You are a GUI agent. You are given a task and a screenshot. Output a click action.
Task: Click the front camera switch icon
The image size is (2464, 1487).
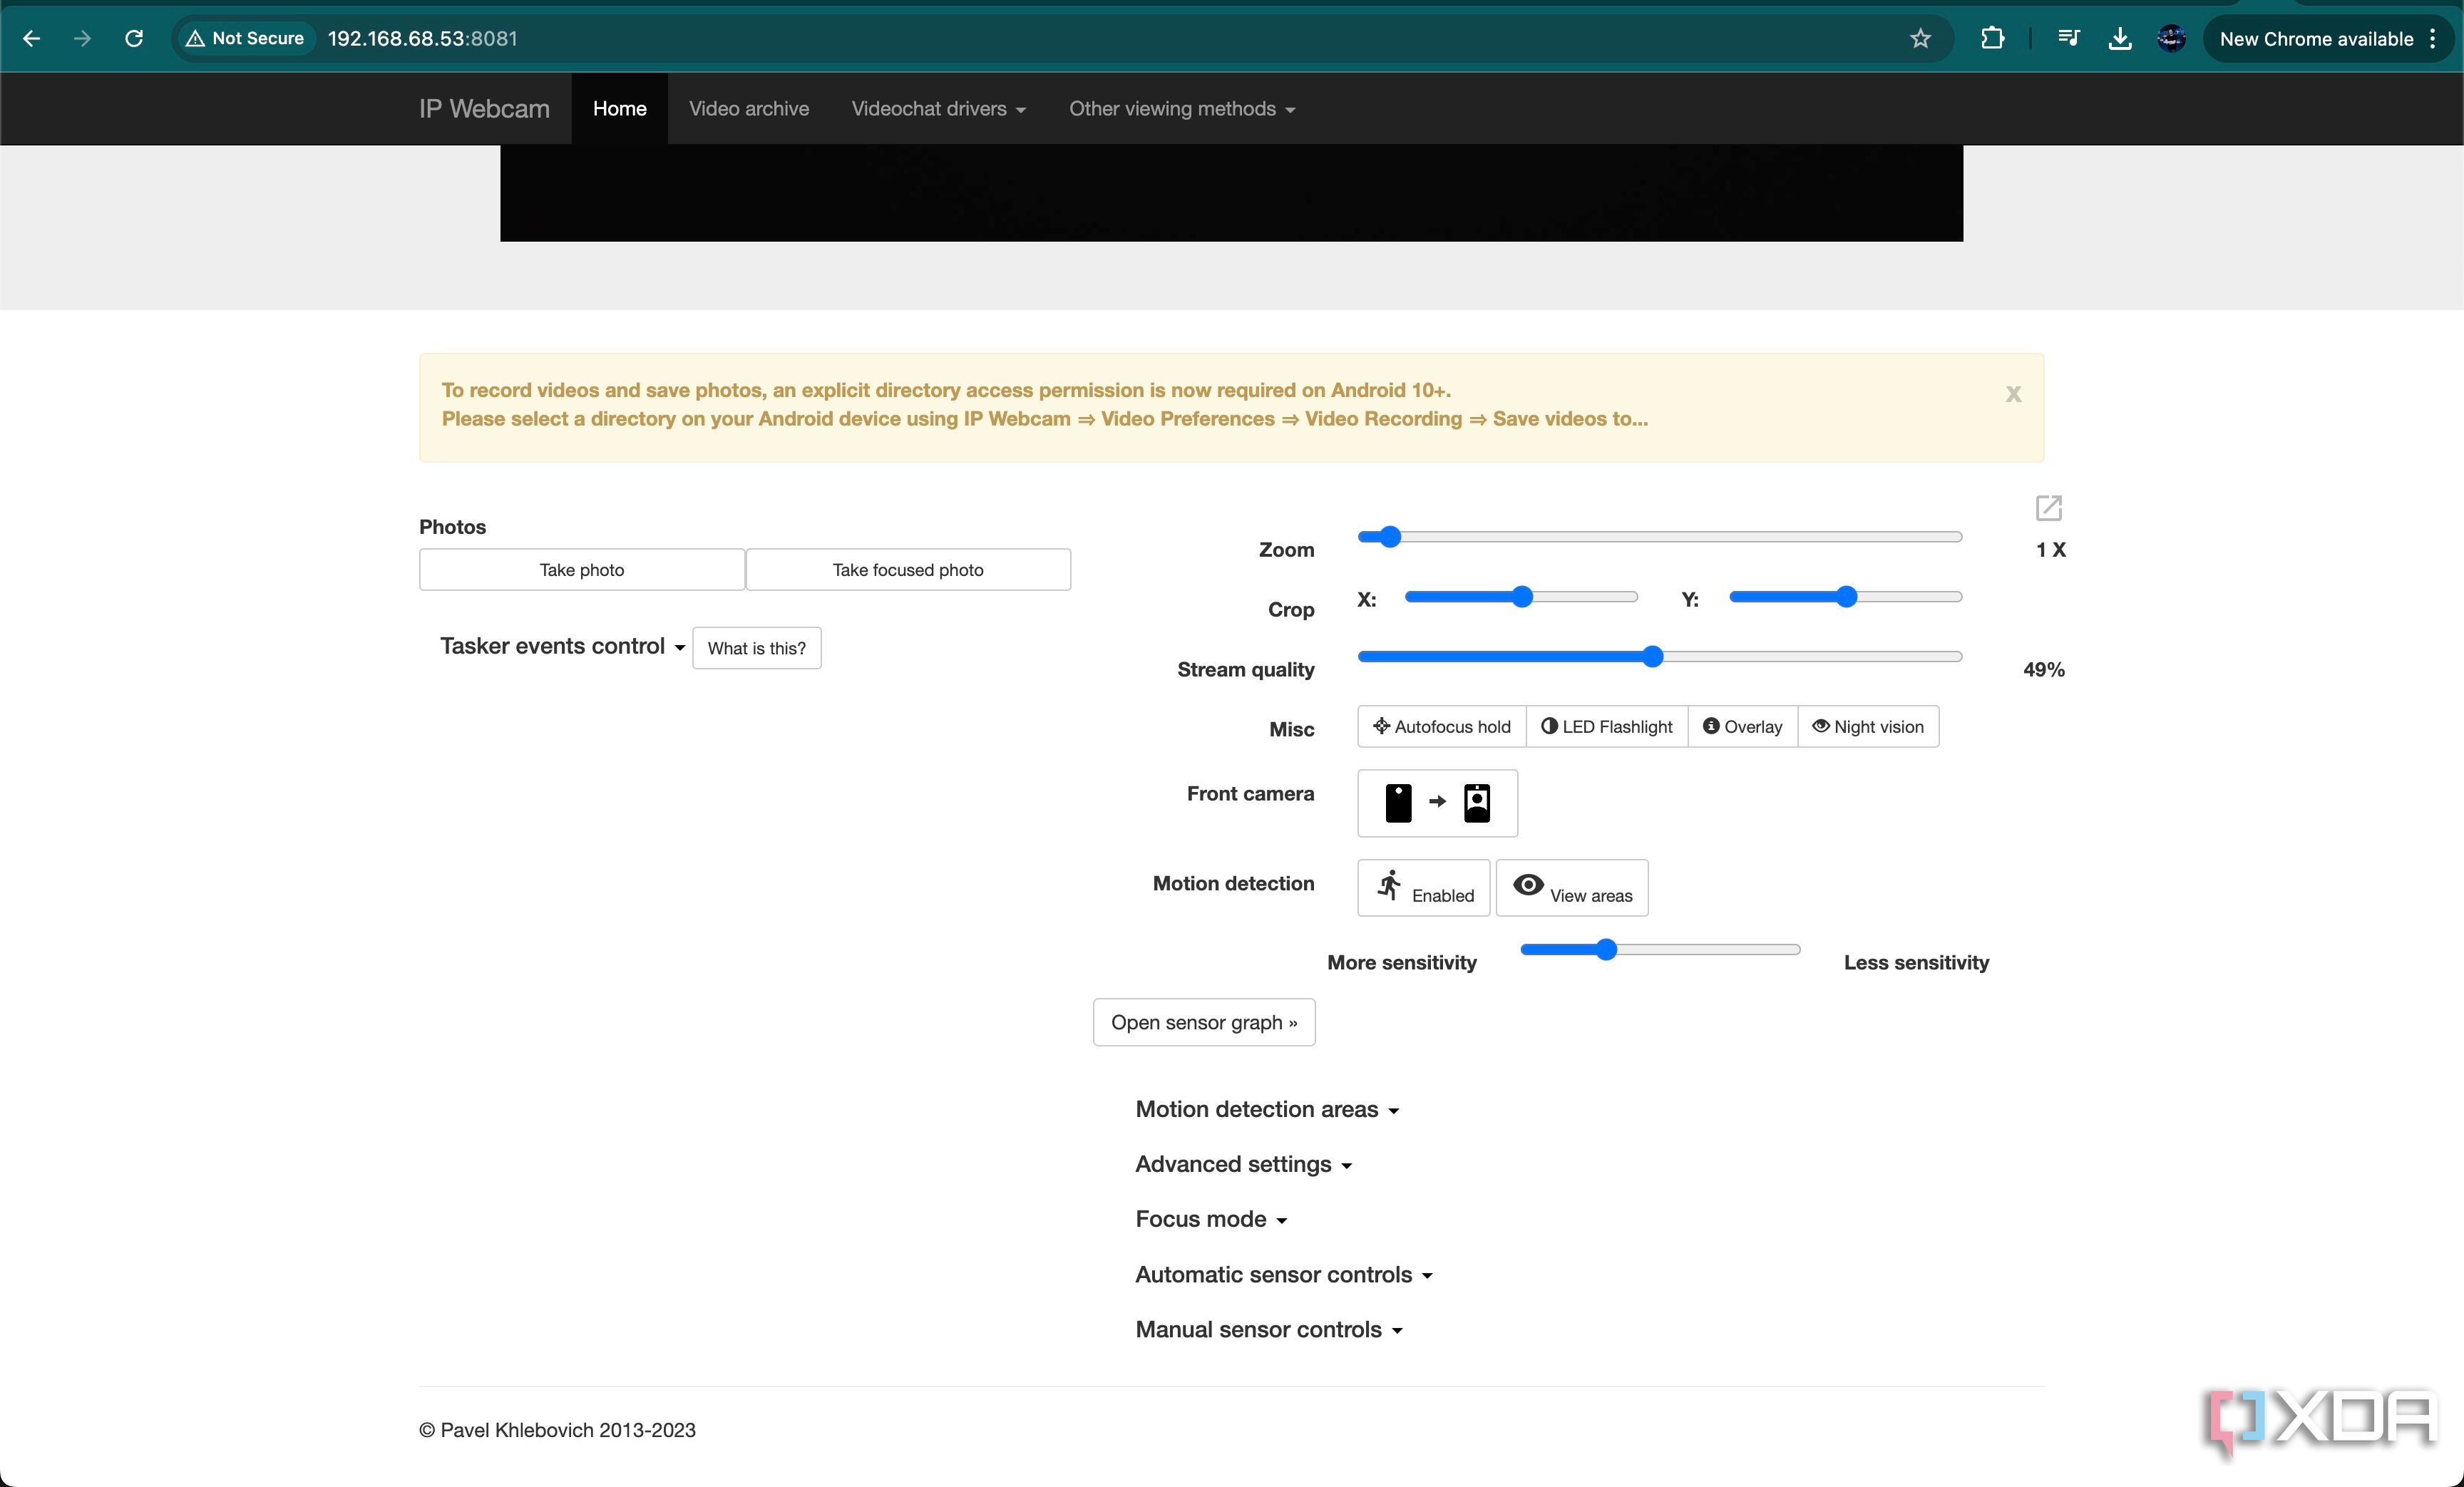tap(1437, 802)
